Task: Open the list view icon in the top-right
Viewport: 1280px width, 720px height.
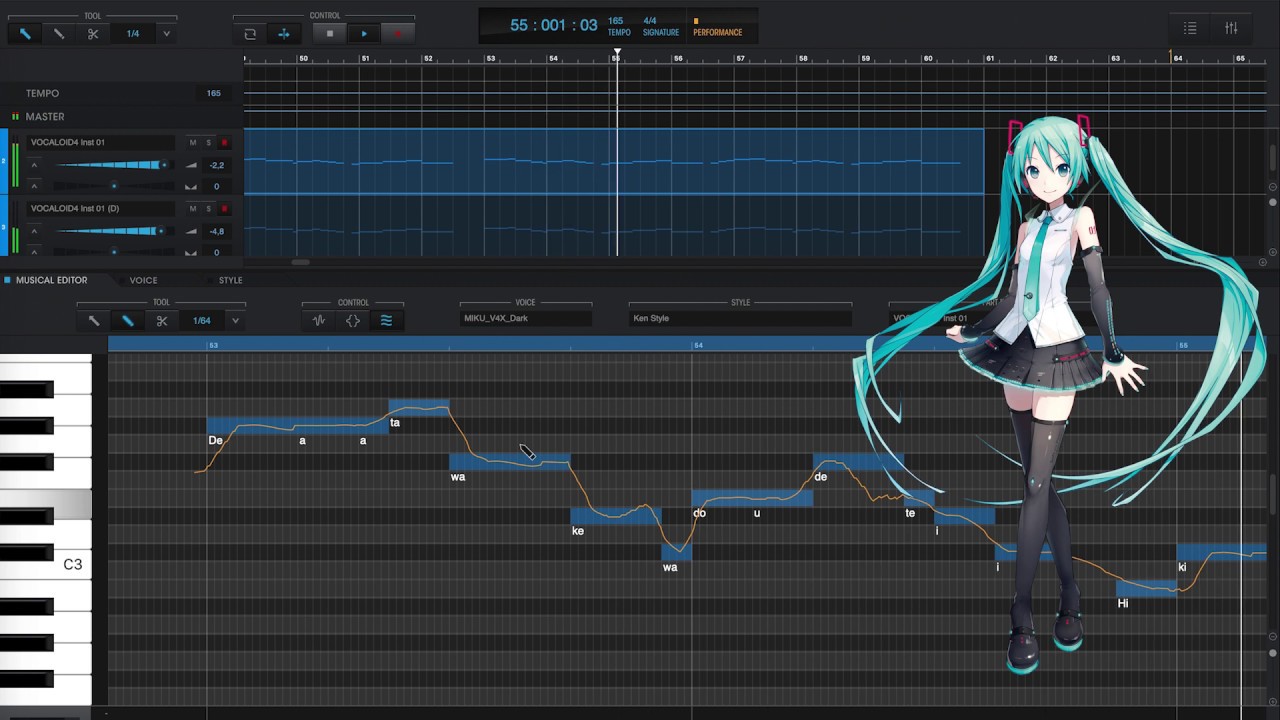Action: [x=1190, y=29]
